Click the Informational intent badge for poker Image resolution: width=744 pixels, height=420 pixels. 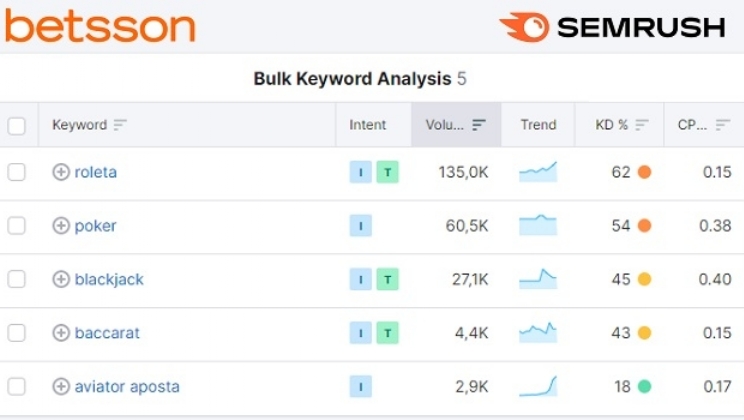361,226
